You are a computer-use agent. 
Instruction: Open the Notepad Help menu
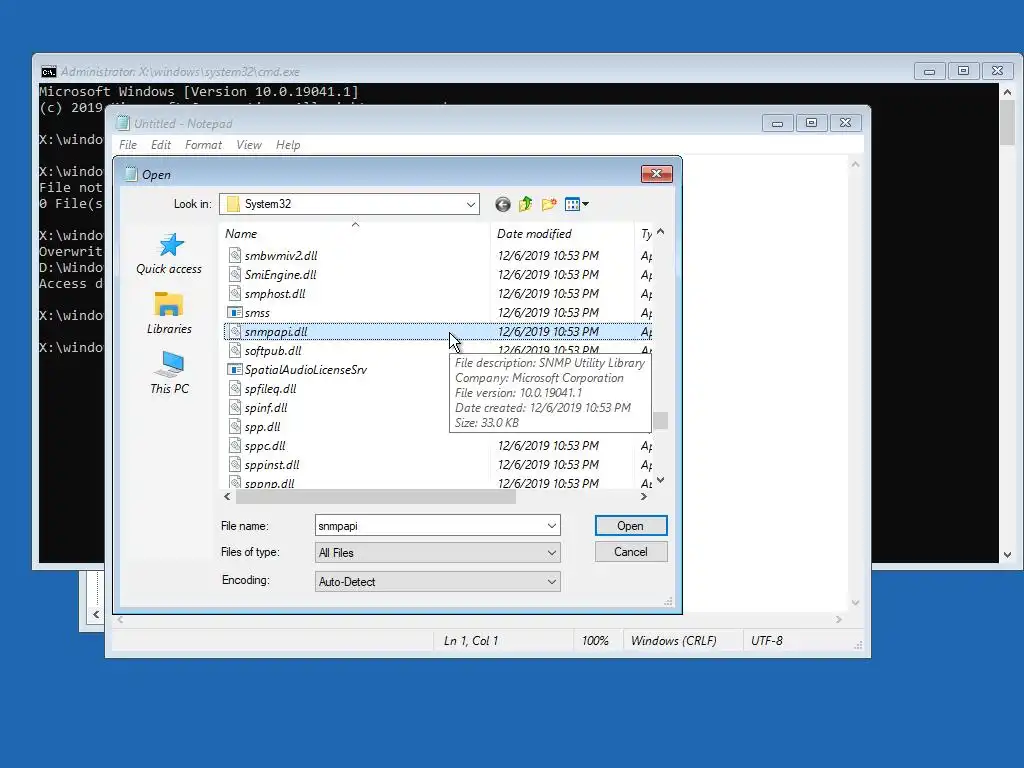(x=288, y=145)
